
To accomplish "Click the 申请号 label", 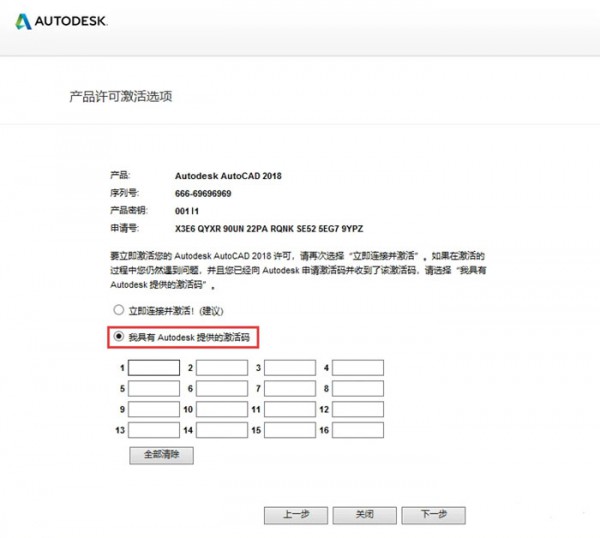I will click(x=124, y=228).
